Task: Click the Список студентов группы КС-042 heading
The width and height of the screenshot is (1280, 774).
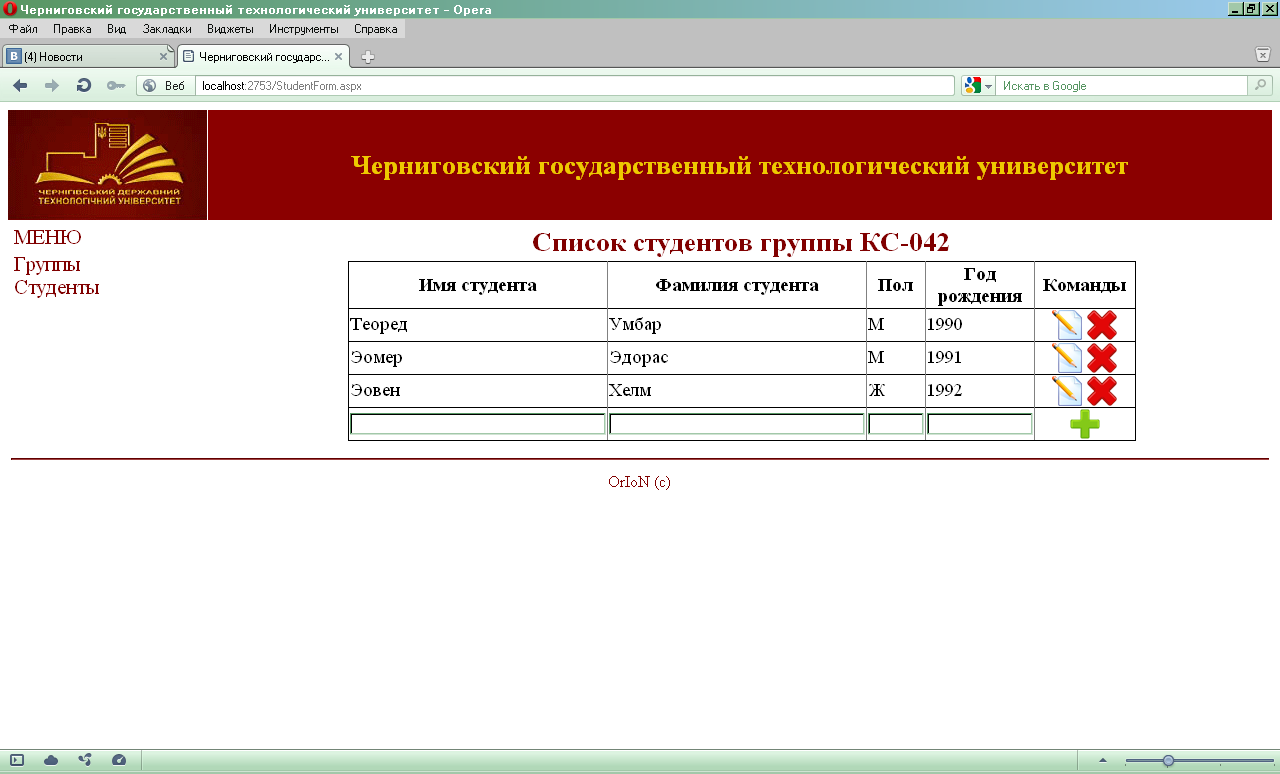Action: pos(741,242)
